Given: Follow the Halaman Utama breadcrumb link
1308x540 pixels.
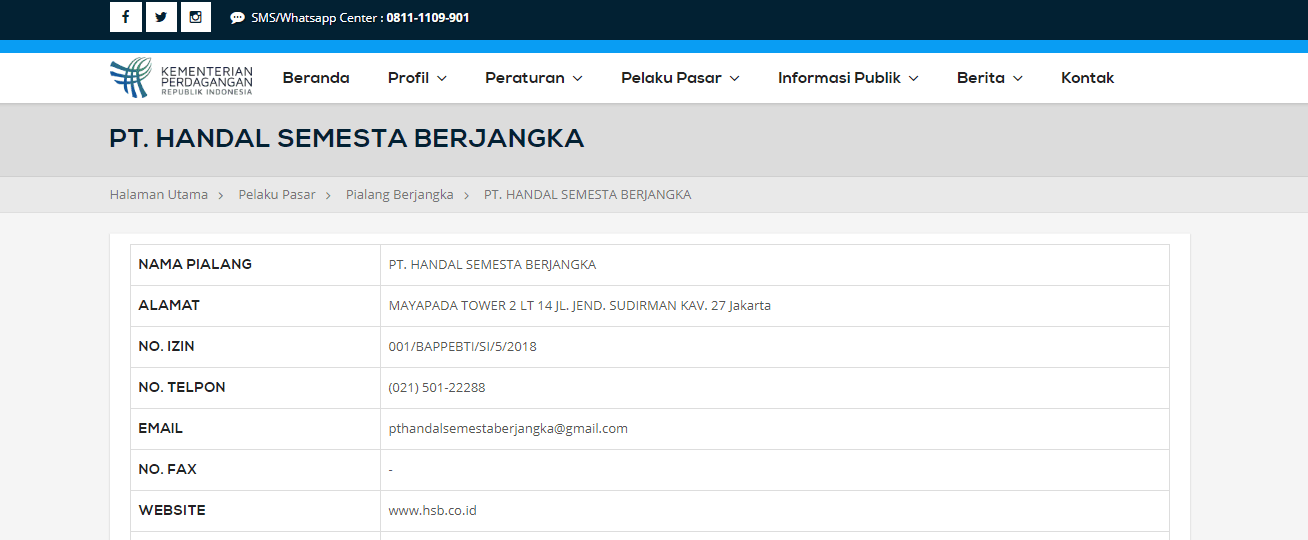Looking at the screenshot, I should tap(159, 194).
